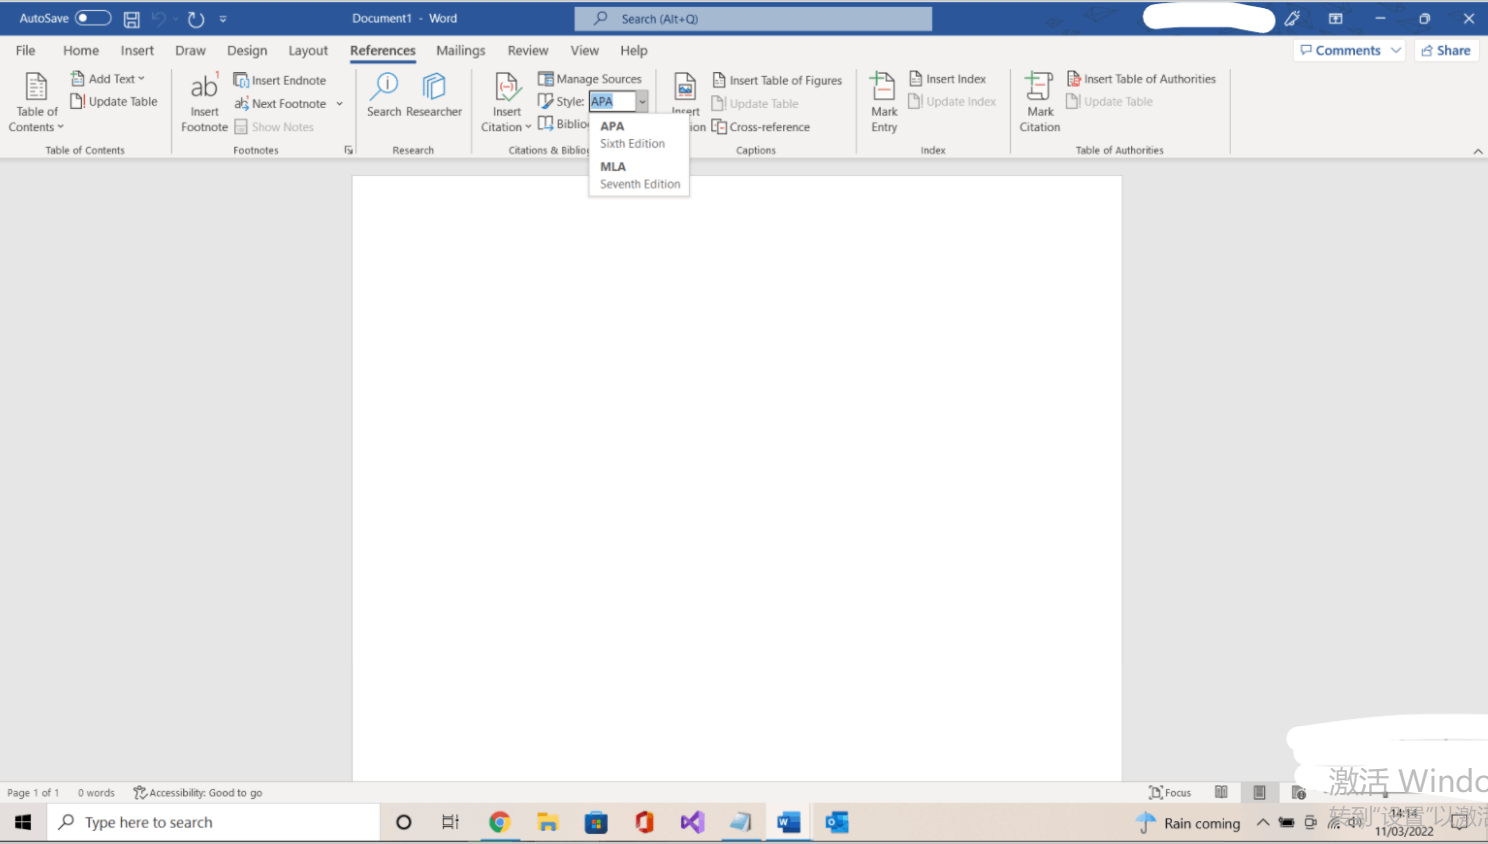Click Insert Table of Authorities

(x=1141, y=79)
